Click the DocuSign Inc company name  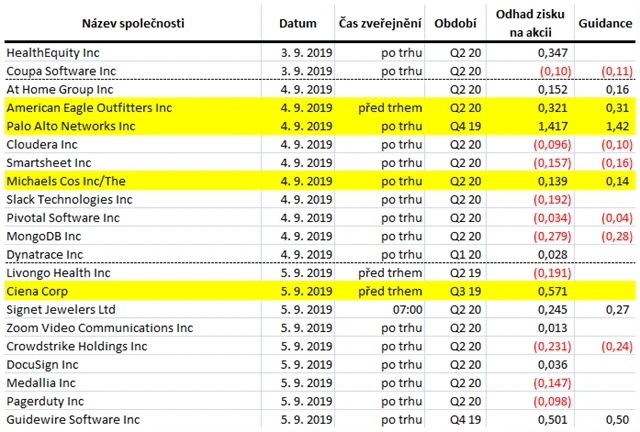click(x=42, y=365)
